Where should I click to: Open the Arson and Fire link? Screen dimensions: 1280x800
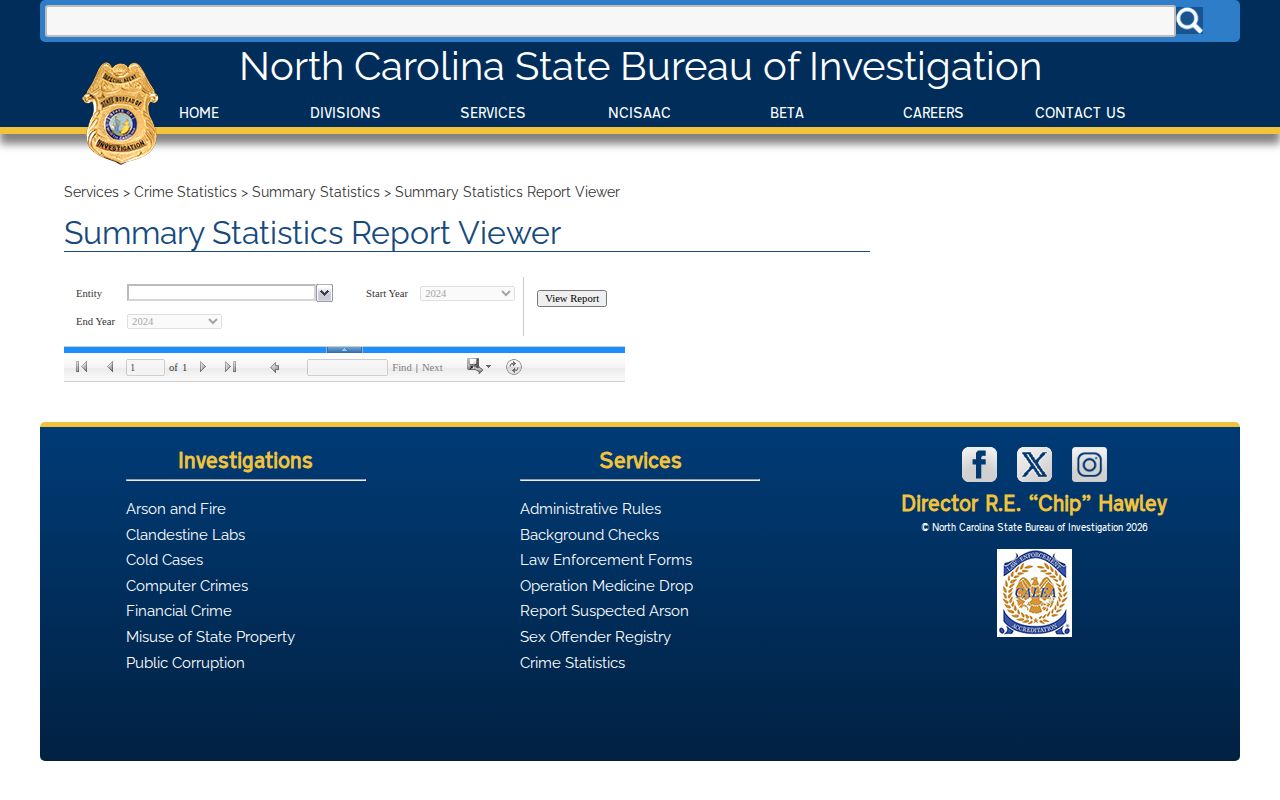coord(176,509)
